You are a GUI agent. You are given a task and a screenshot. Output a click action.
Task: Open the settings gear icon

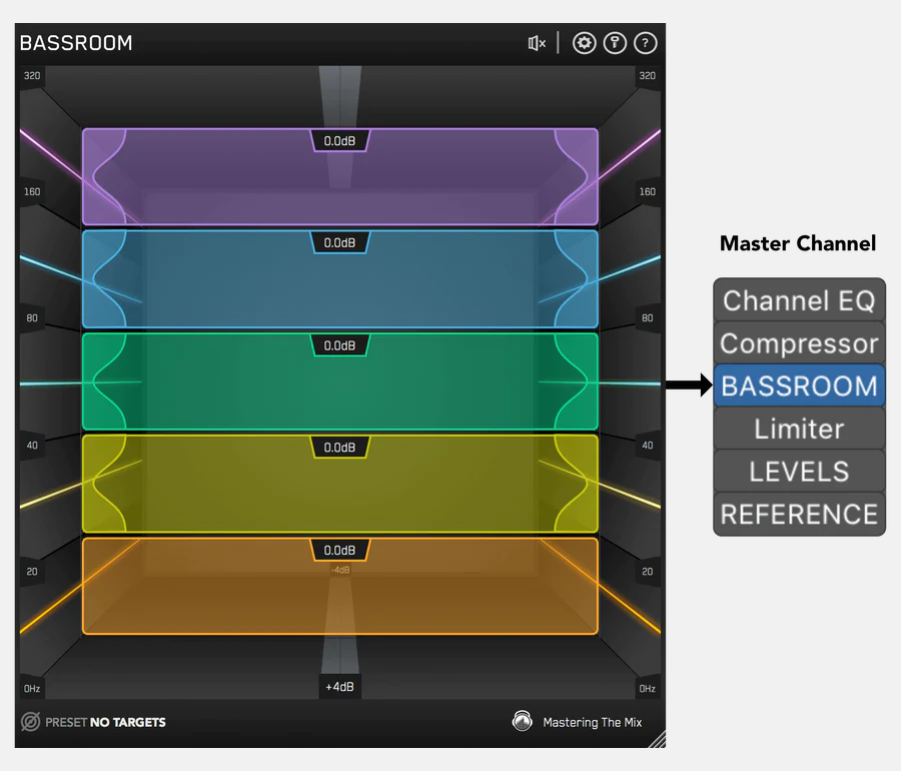click(584, 43)
